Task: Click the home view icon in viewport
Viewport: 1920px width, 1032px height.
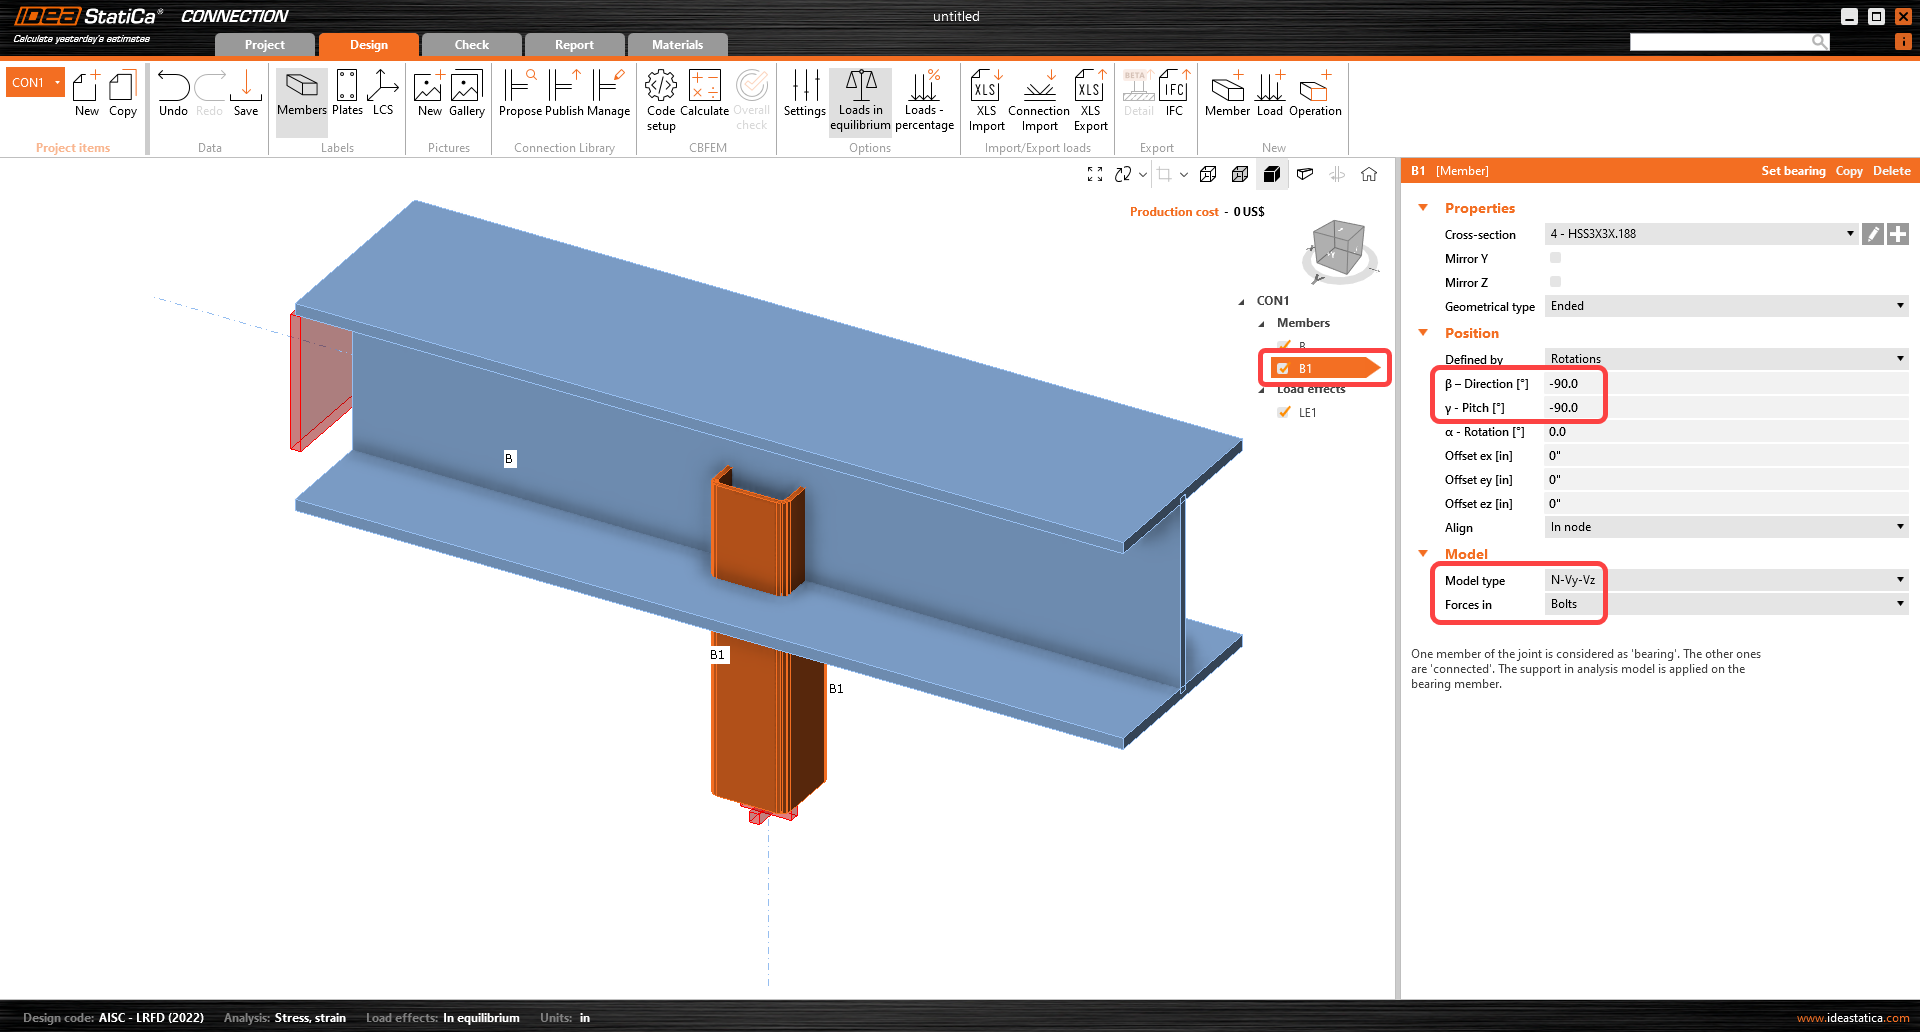Action: point(1369,174)
